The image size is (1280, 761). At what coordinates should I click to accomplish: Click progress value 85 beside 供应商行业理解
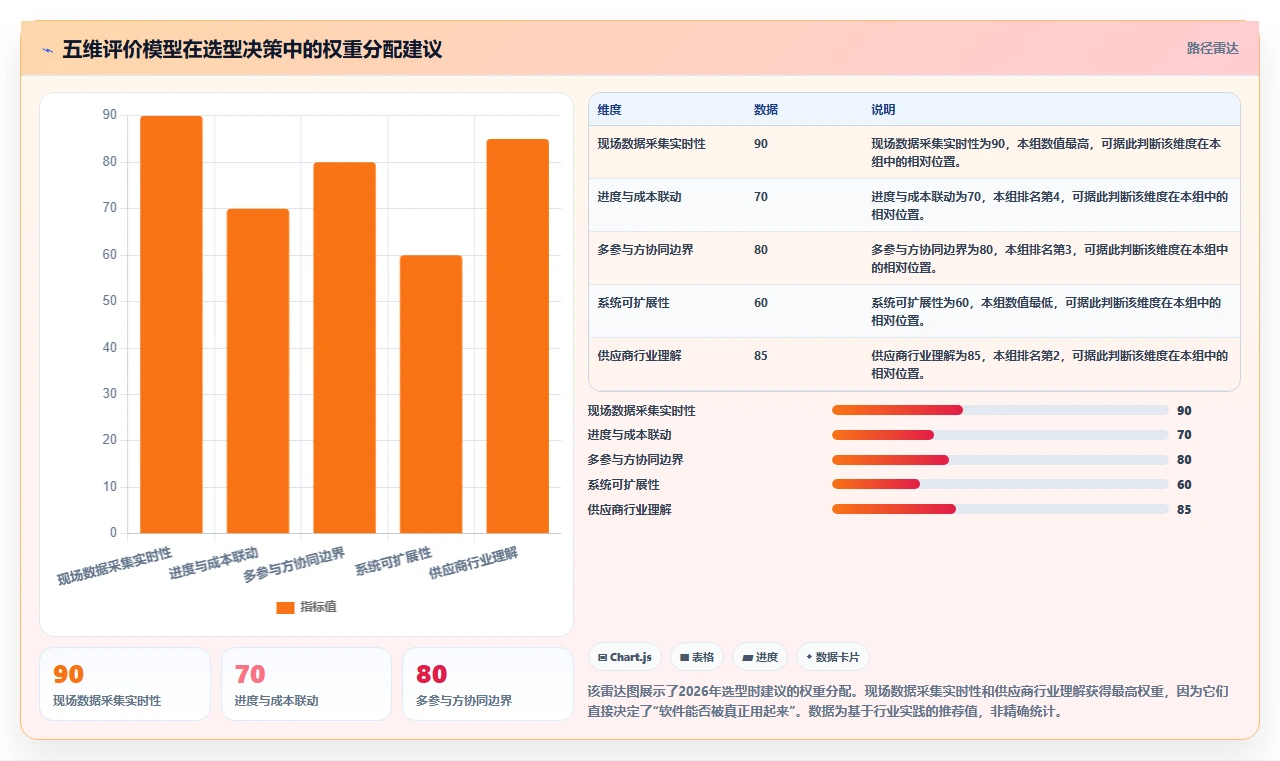[1184, 510]
